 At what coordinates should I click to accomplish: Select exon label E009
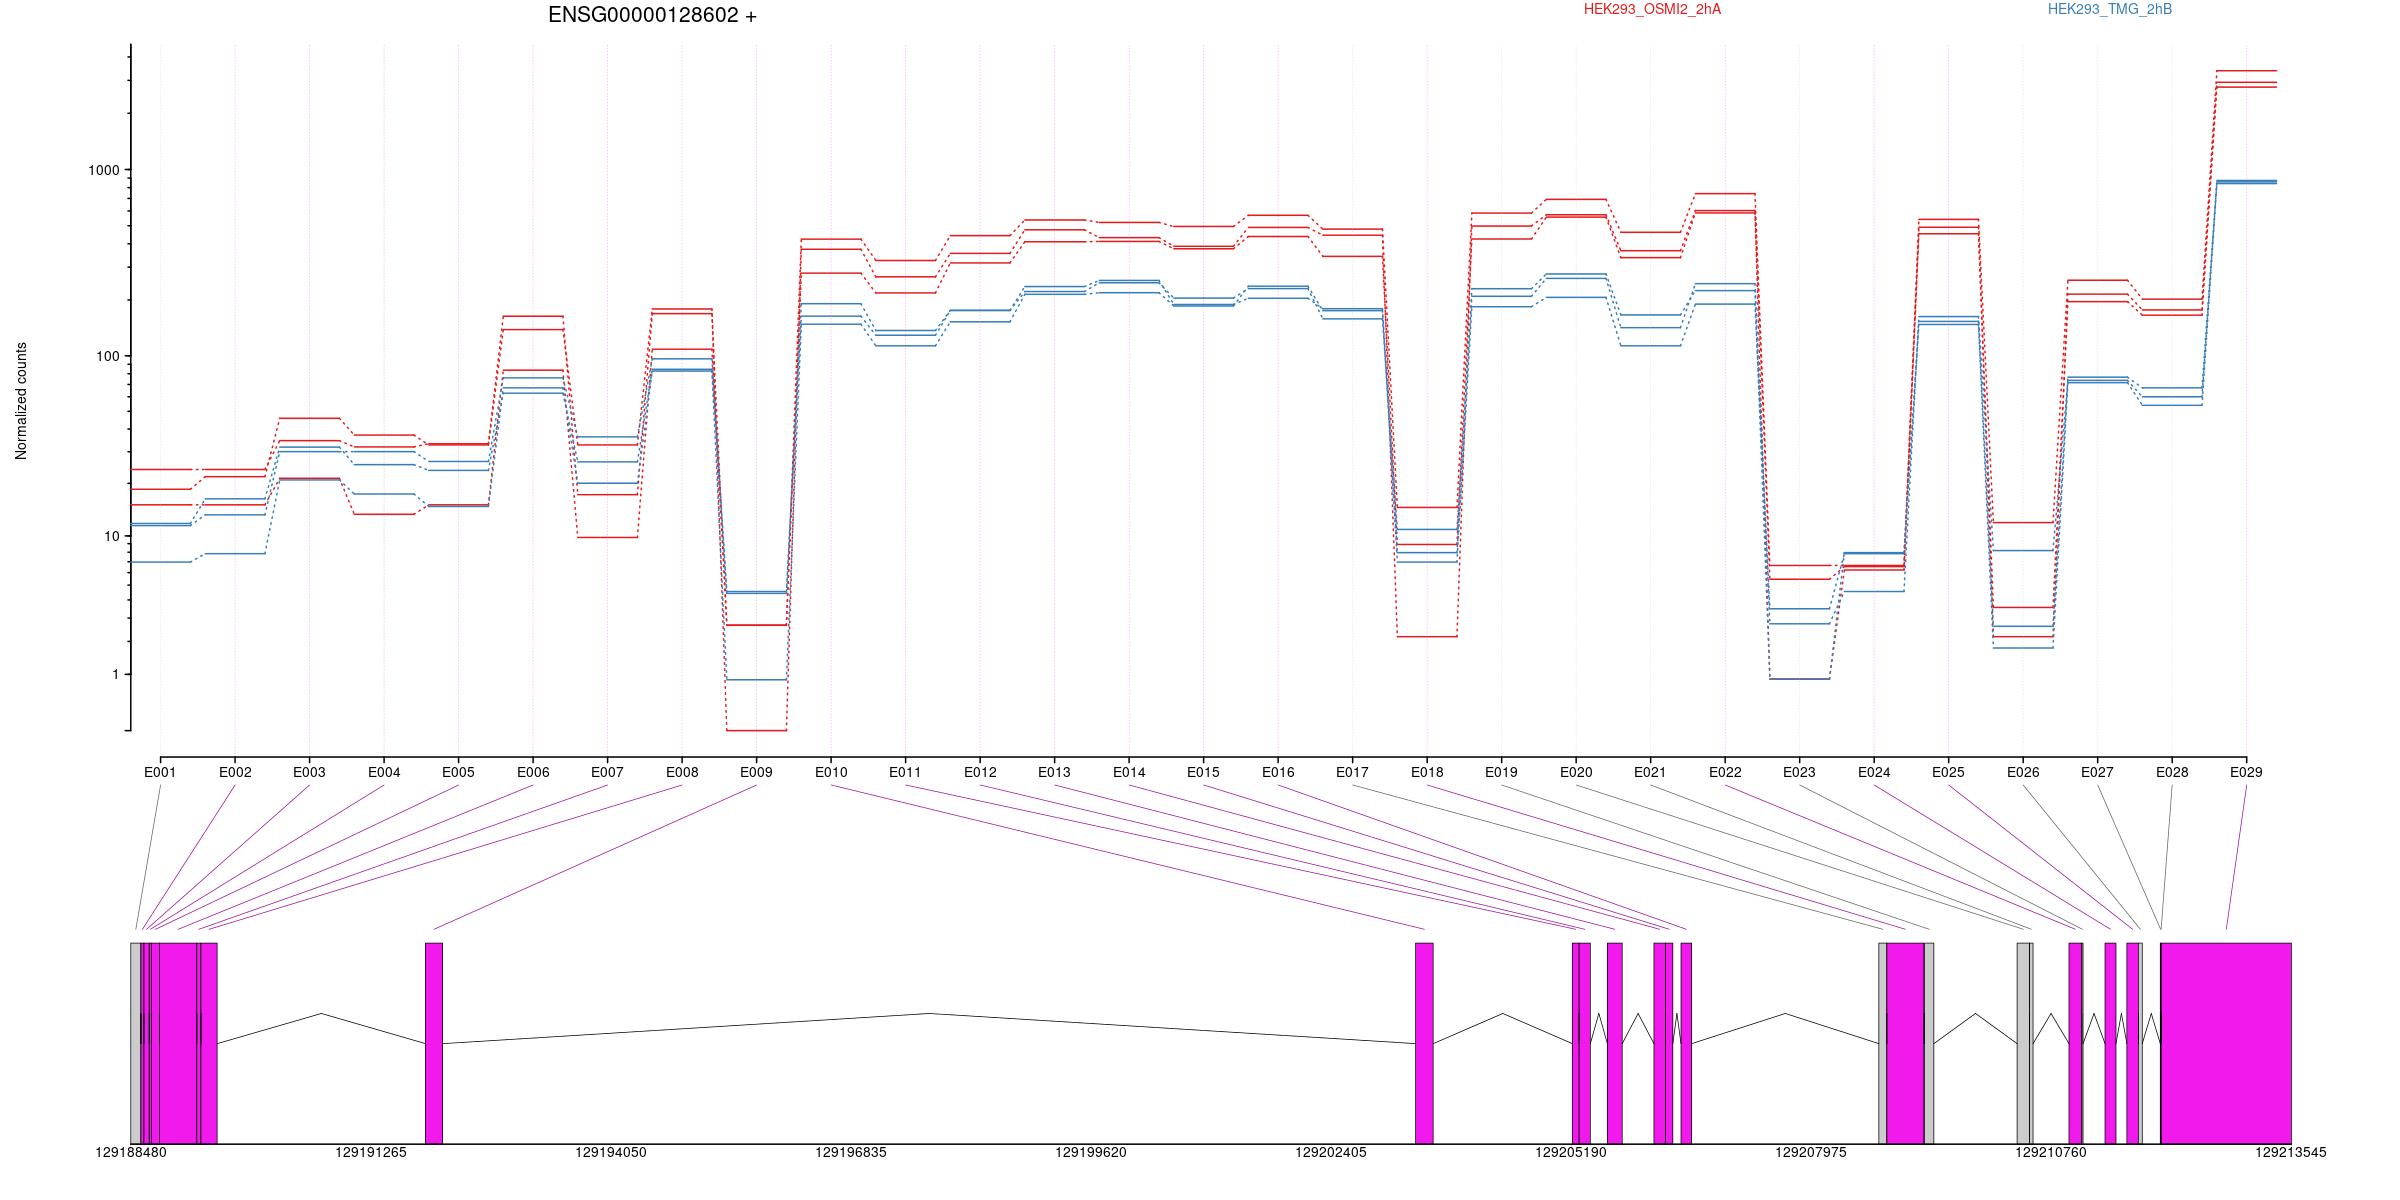[x=756, y=772]
